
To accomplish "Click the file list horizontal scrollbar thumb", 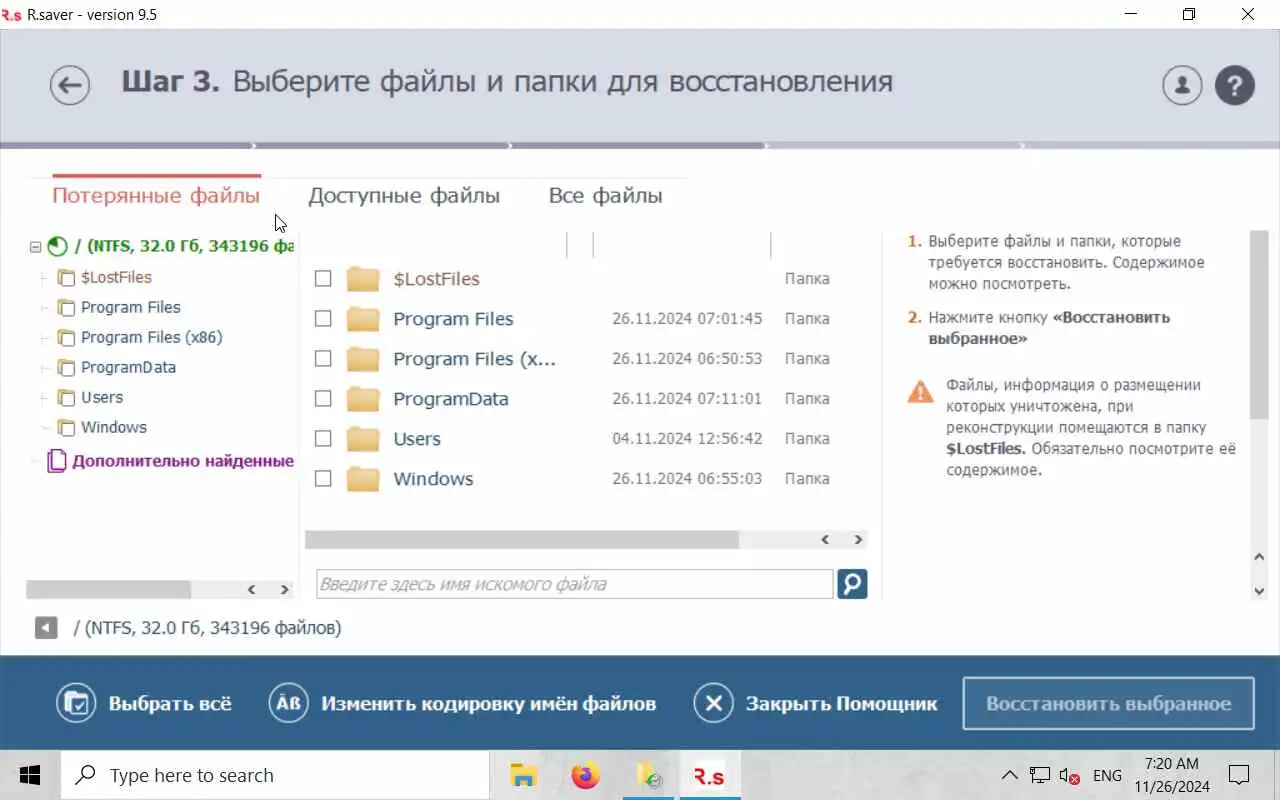I will pos(522,540).
